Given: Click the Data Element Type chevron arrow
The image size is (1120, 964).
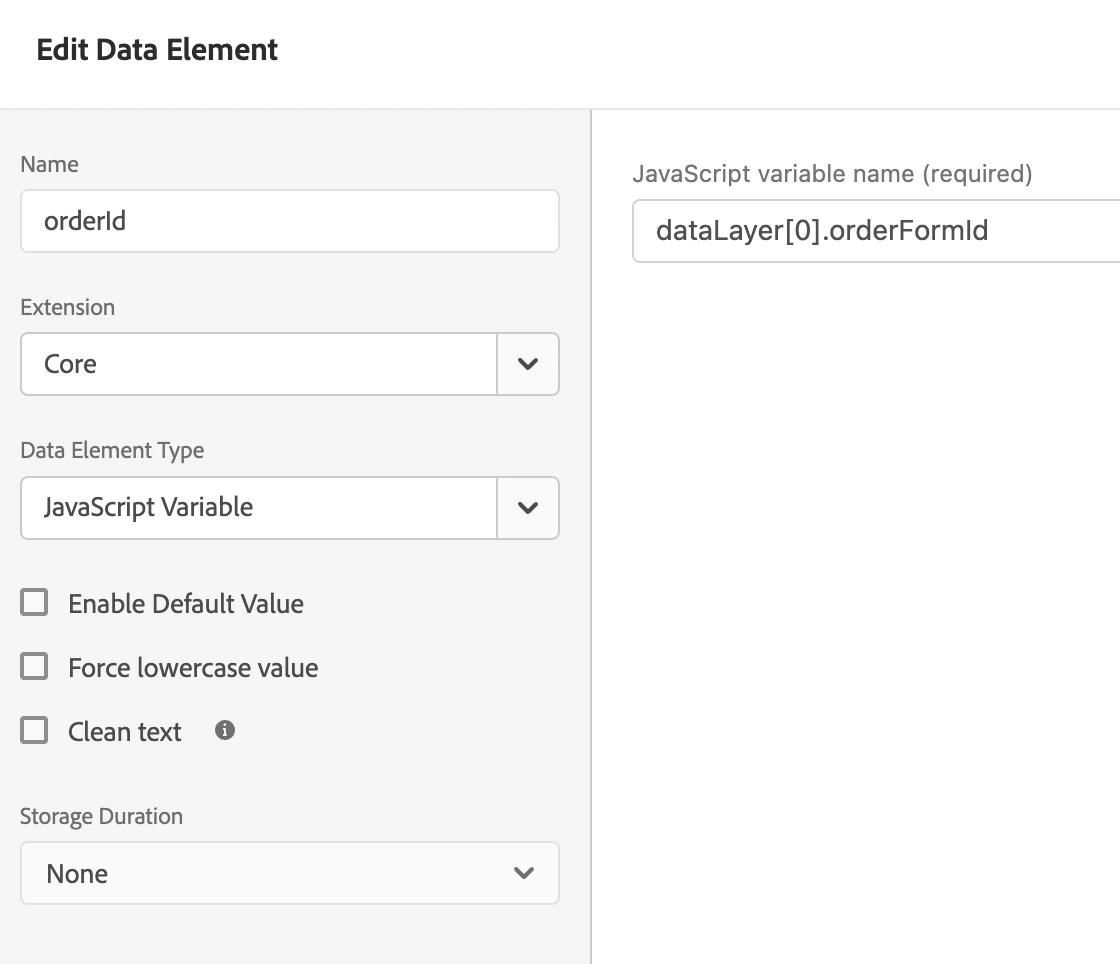Looking at the screenshot, I should coord(528,507).
